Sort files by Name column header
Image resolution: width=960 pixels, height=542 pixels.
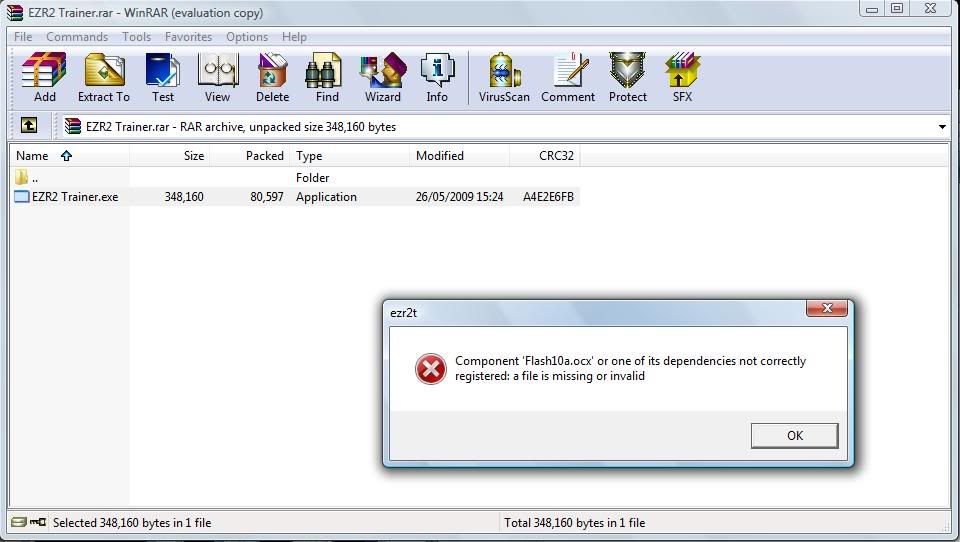[x=33, y=156]
